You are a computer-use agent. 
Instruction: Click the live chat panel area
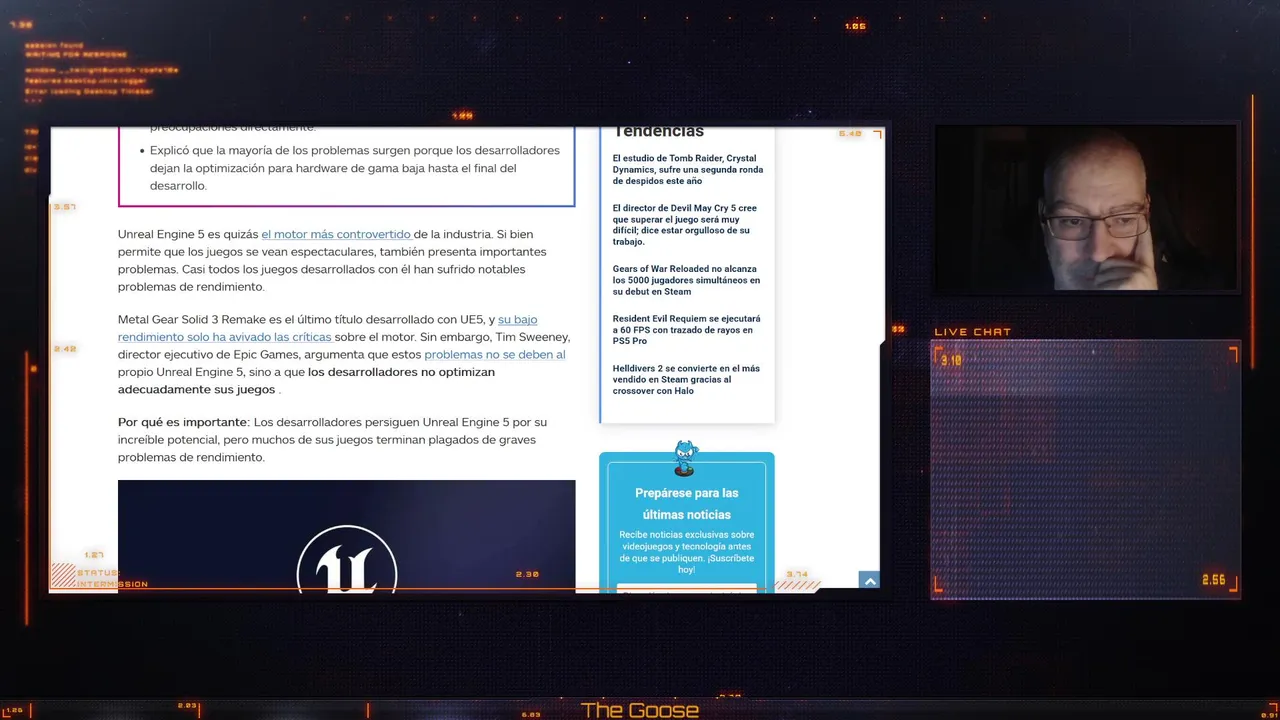(x=1086, y=470)
